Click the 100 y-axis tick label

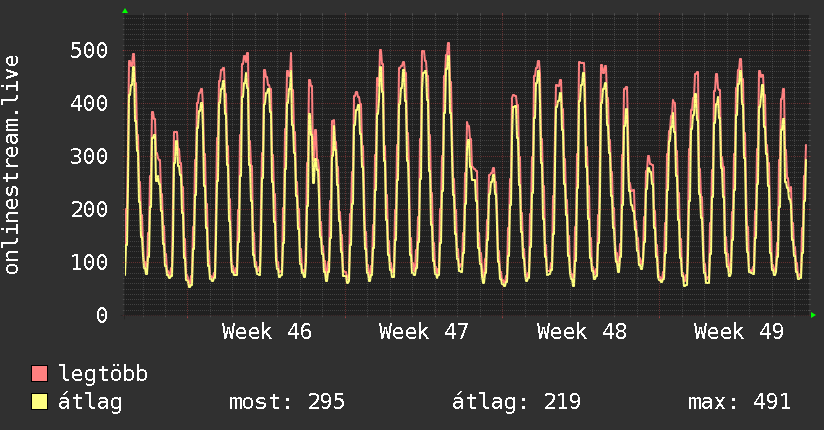tap(89, 262)
